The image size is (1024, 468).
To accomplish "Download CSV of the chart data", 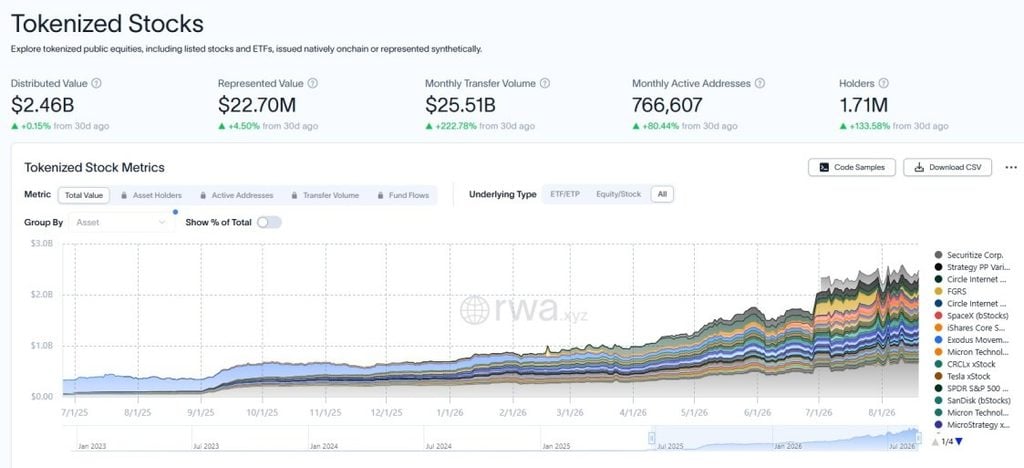I will click(x=948, y=167).
